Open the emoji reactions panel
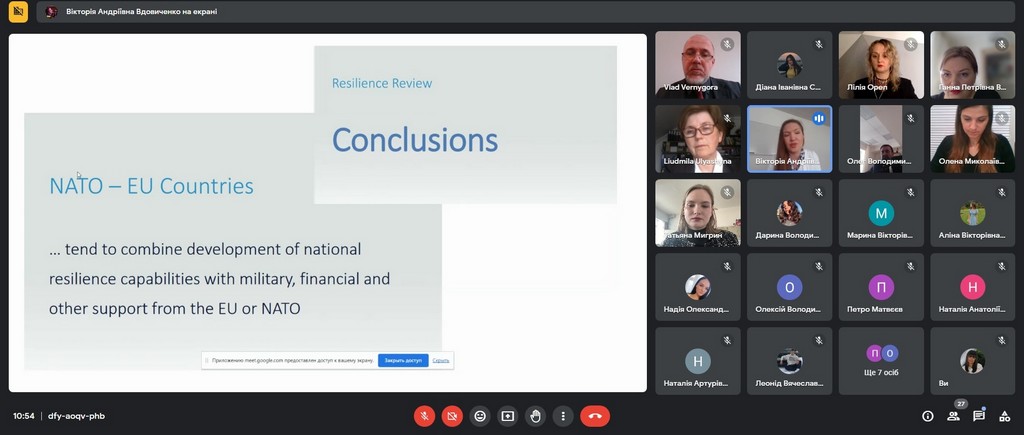1024x435 pixels. pyautogui.click(x=480, y=416)
